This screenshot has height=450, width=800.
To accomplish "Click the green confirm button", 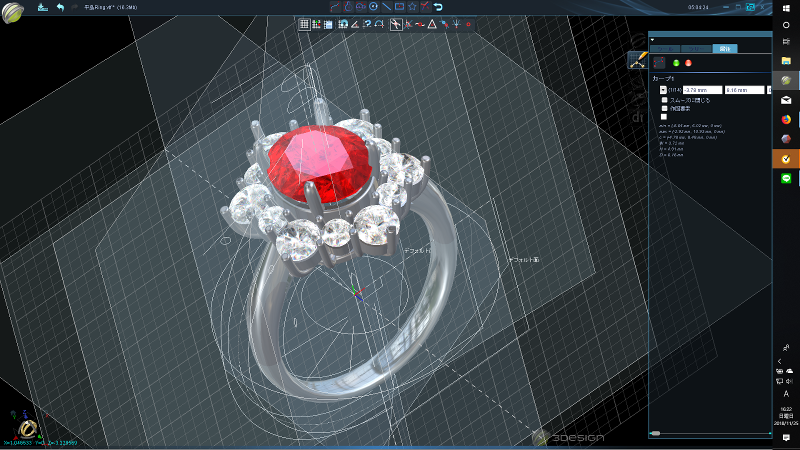I will point(675,63).
